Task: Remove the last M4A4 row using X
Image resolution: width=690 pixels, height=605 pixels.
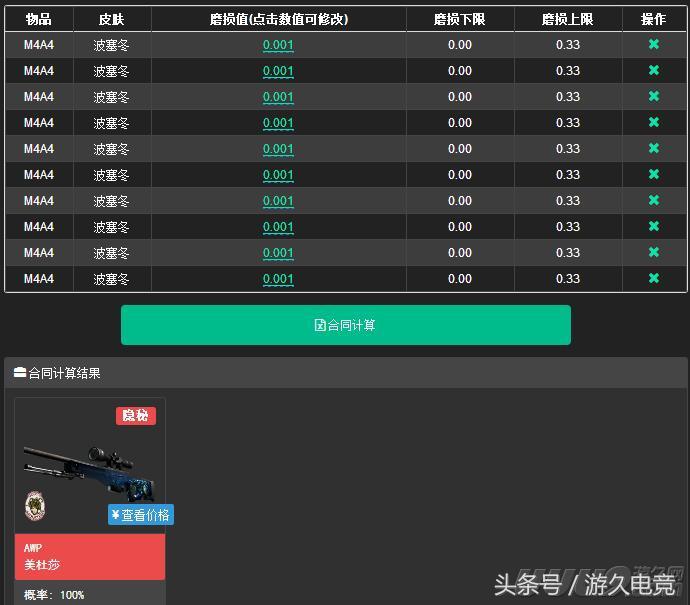Action: (653, 279)
